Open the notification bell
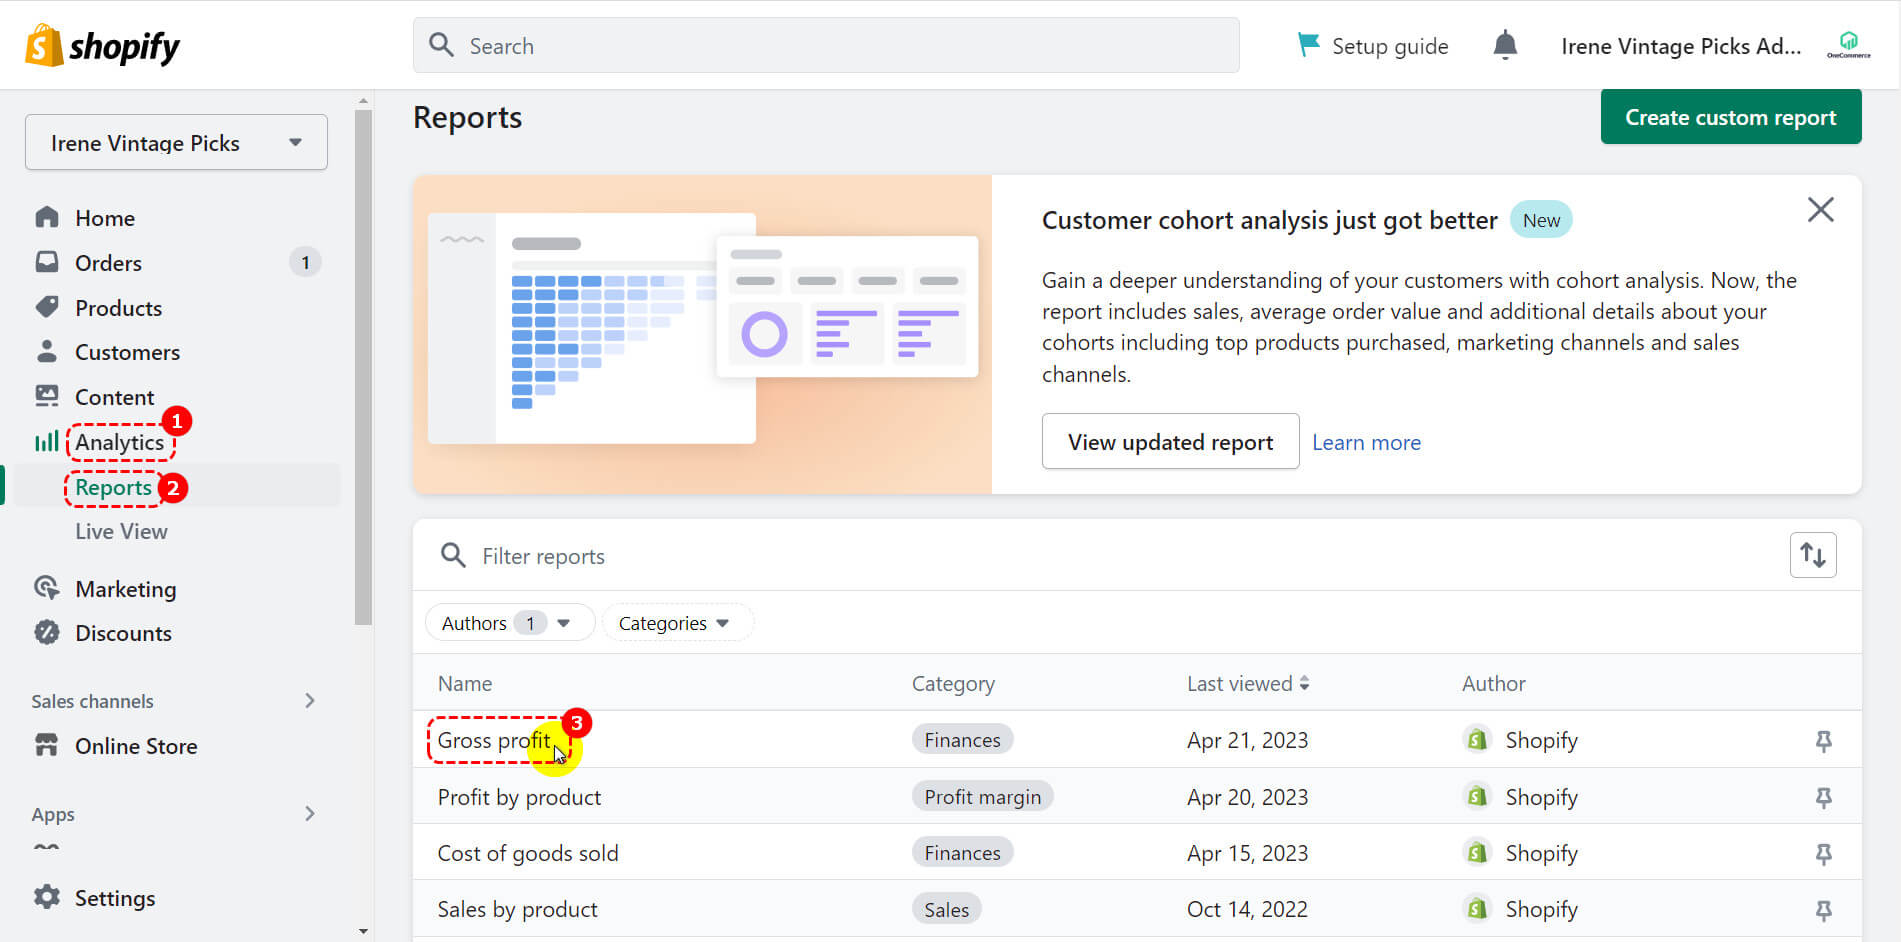Image resolution: width=1901 pixels, height=942 pixels. 1505,45
